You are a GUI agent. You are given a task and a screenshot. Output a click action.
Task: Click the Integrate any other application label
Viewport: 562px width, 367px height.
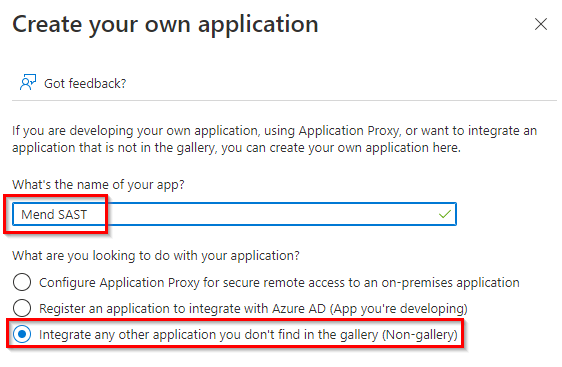tap(248, 335)
